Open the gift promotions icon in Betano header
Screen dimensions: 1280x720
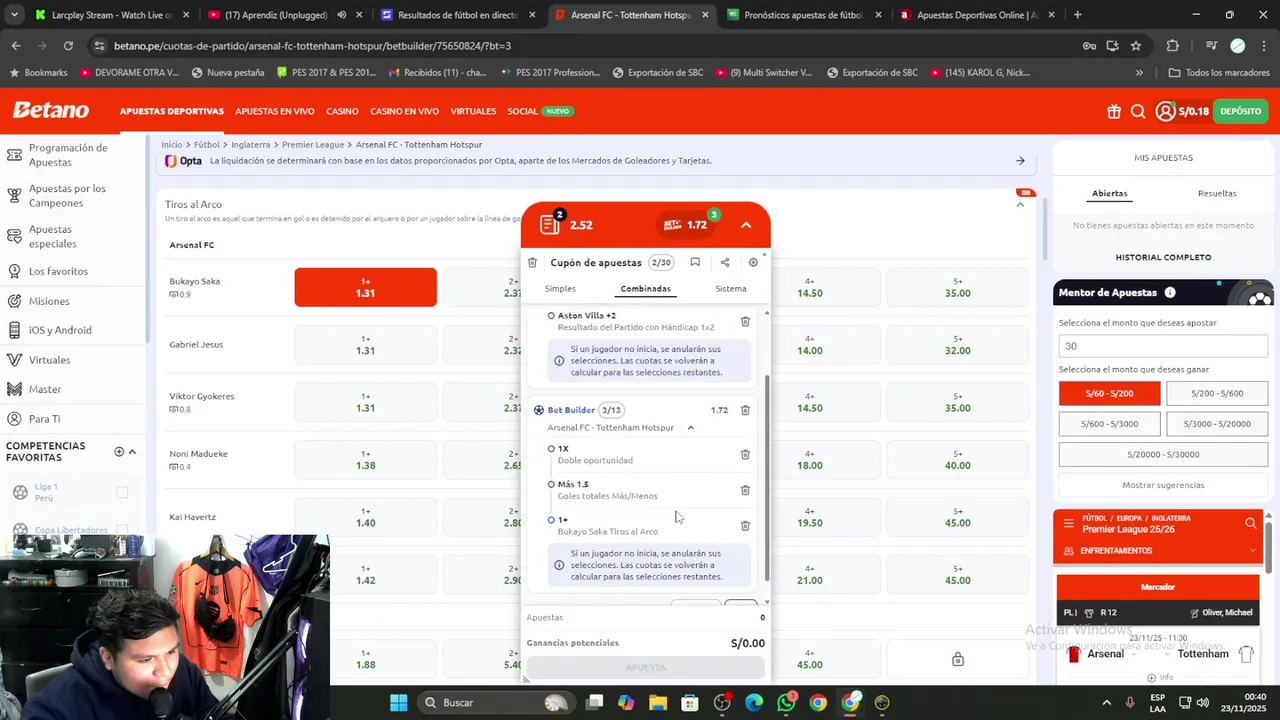(1114, 111)
